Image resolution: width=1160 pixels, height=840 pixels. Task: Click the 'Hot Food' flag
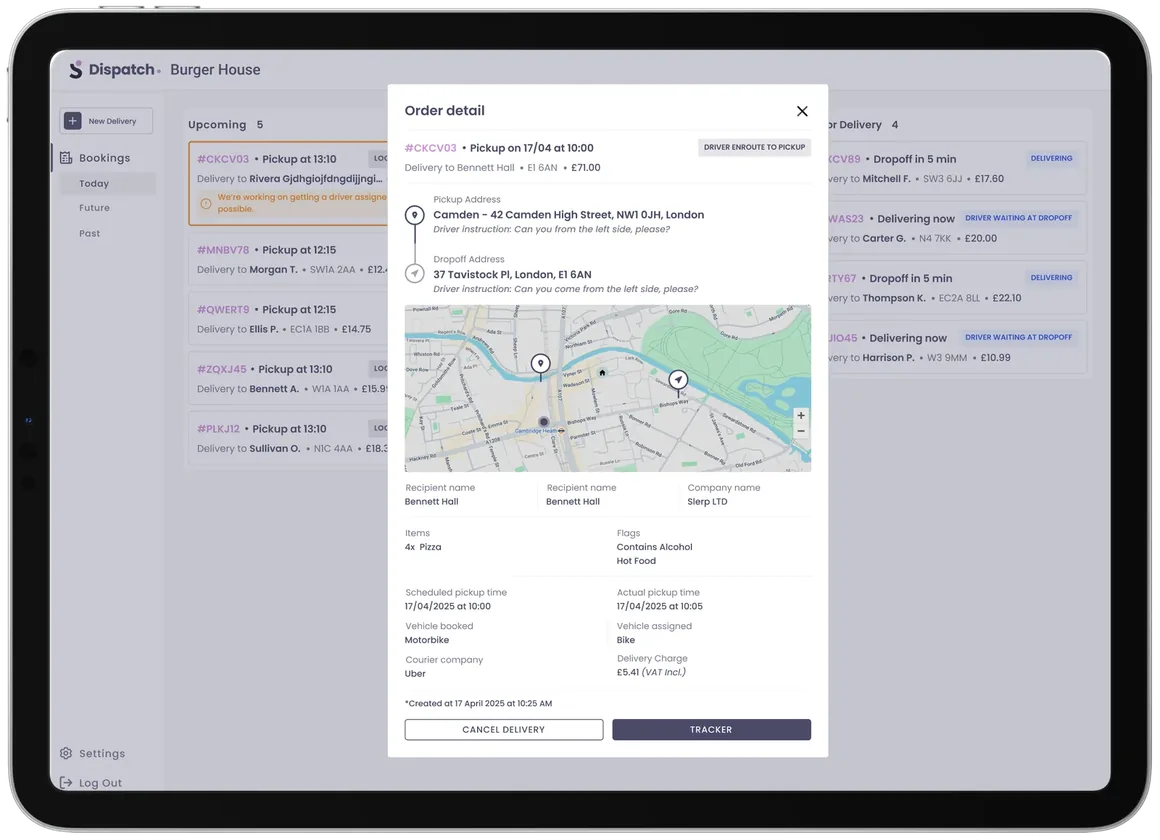[636, 561]
